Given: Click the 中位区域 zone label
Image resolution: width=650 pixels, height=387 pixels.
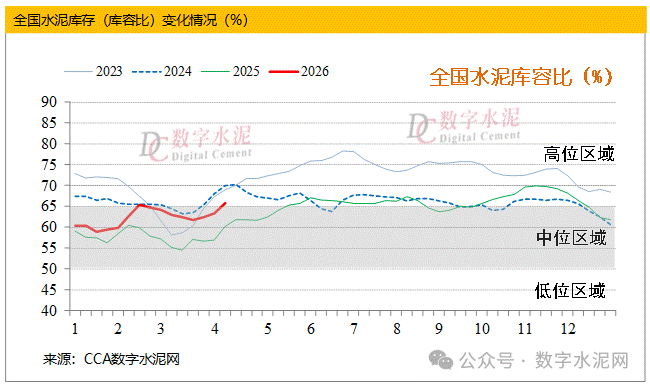Looking at the screenshot, I should (571, 238).
